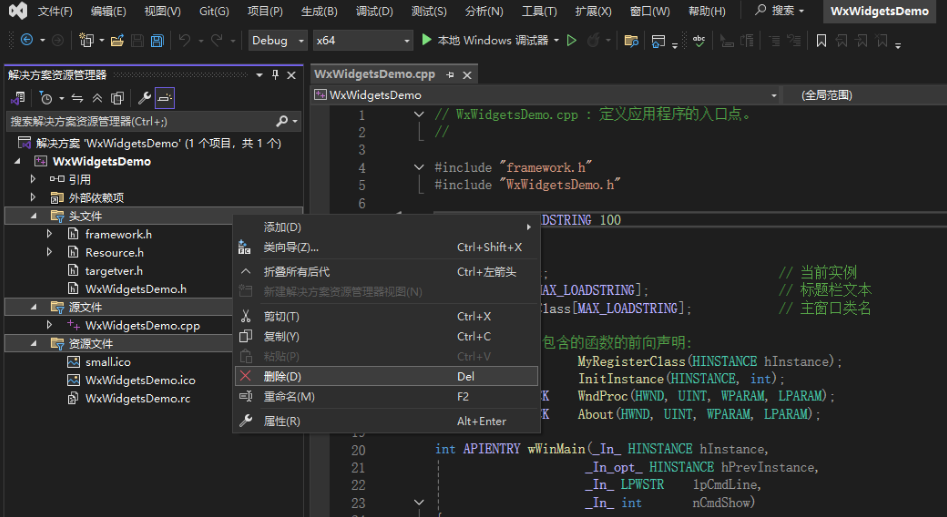
Task: Select WxWidgetsDemo.rc resource file
Action: [138, 398]
